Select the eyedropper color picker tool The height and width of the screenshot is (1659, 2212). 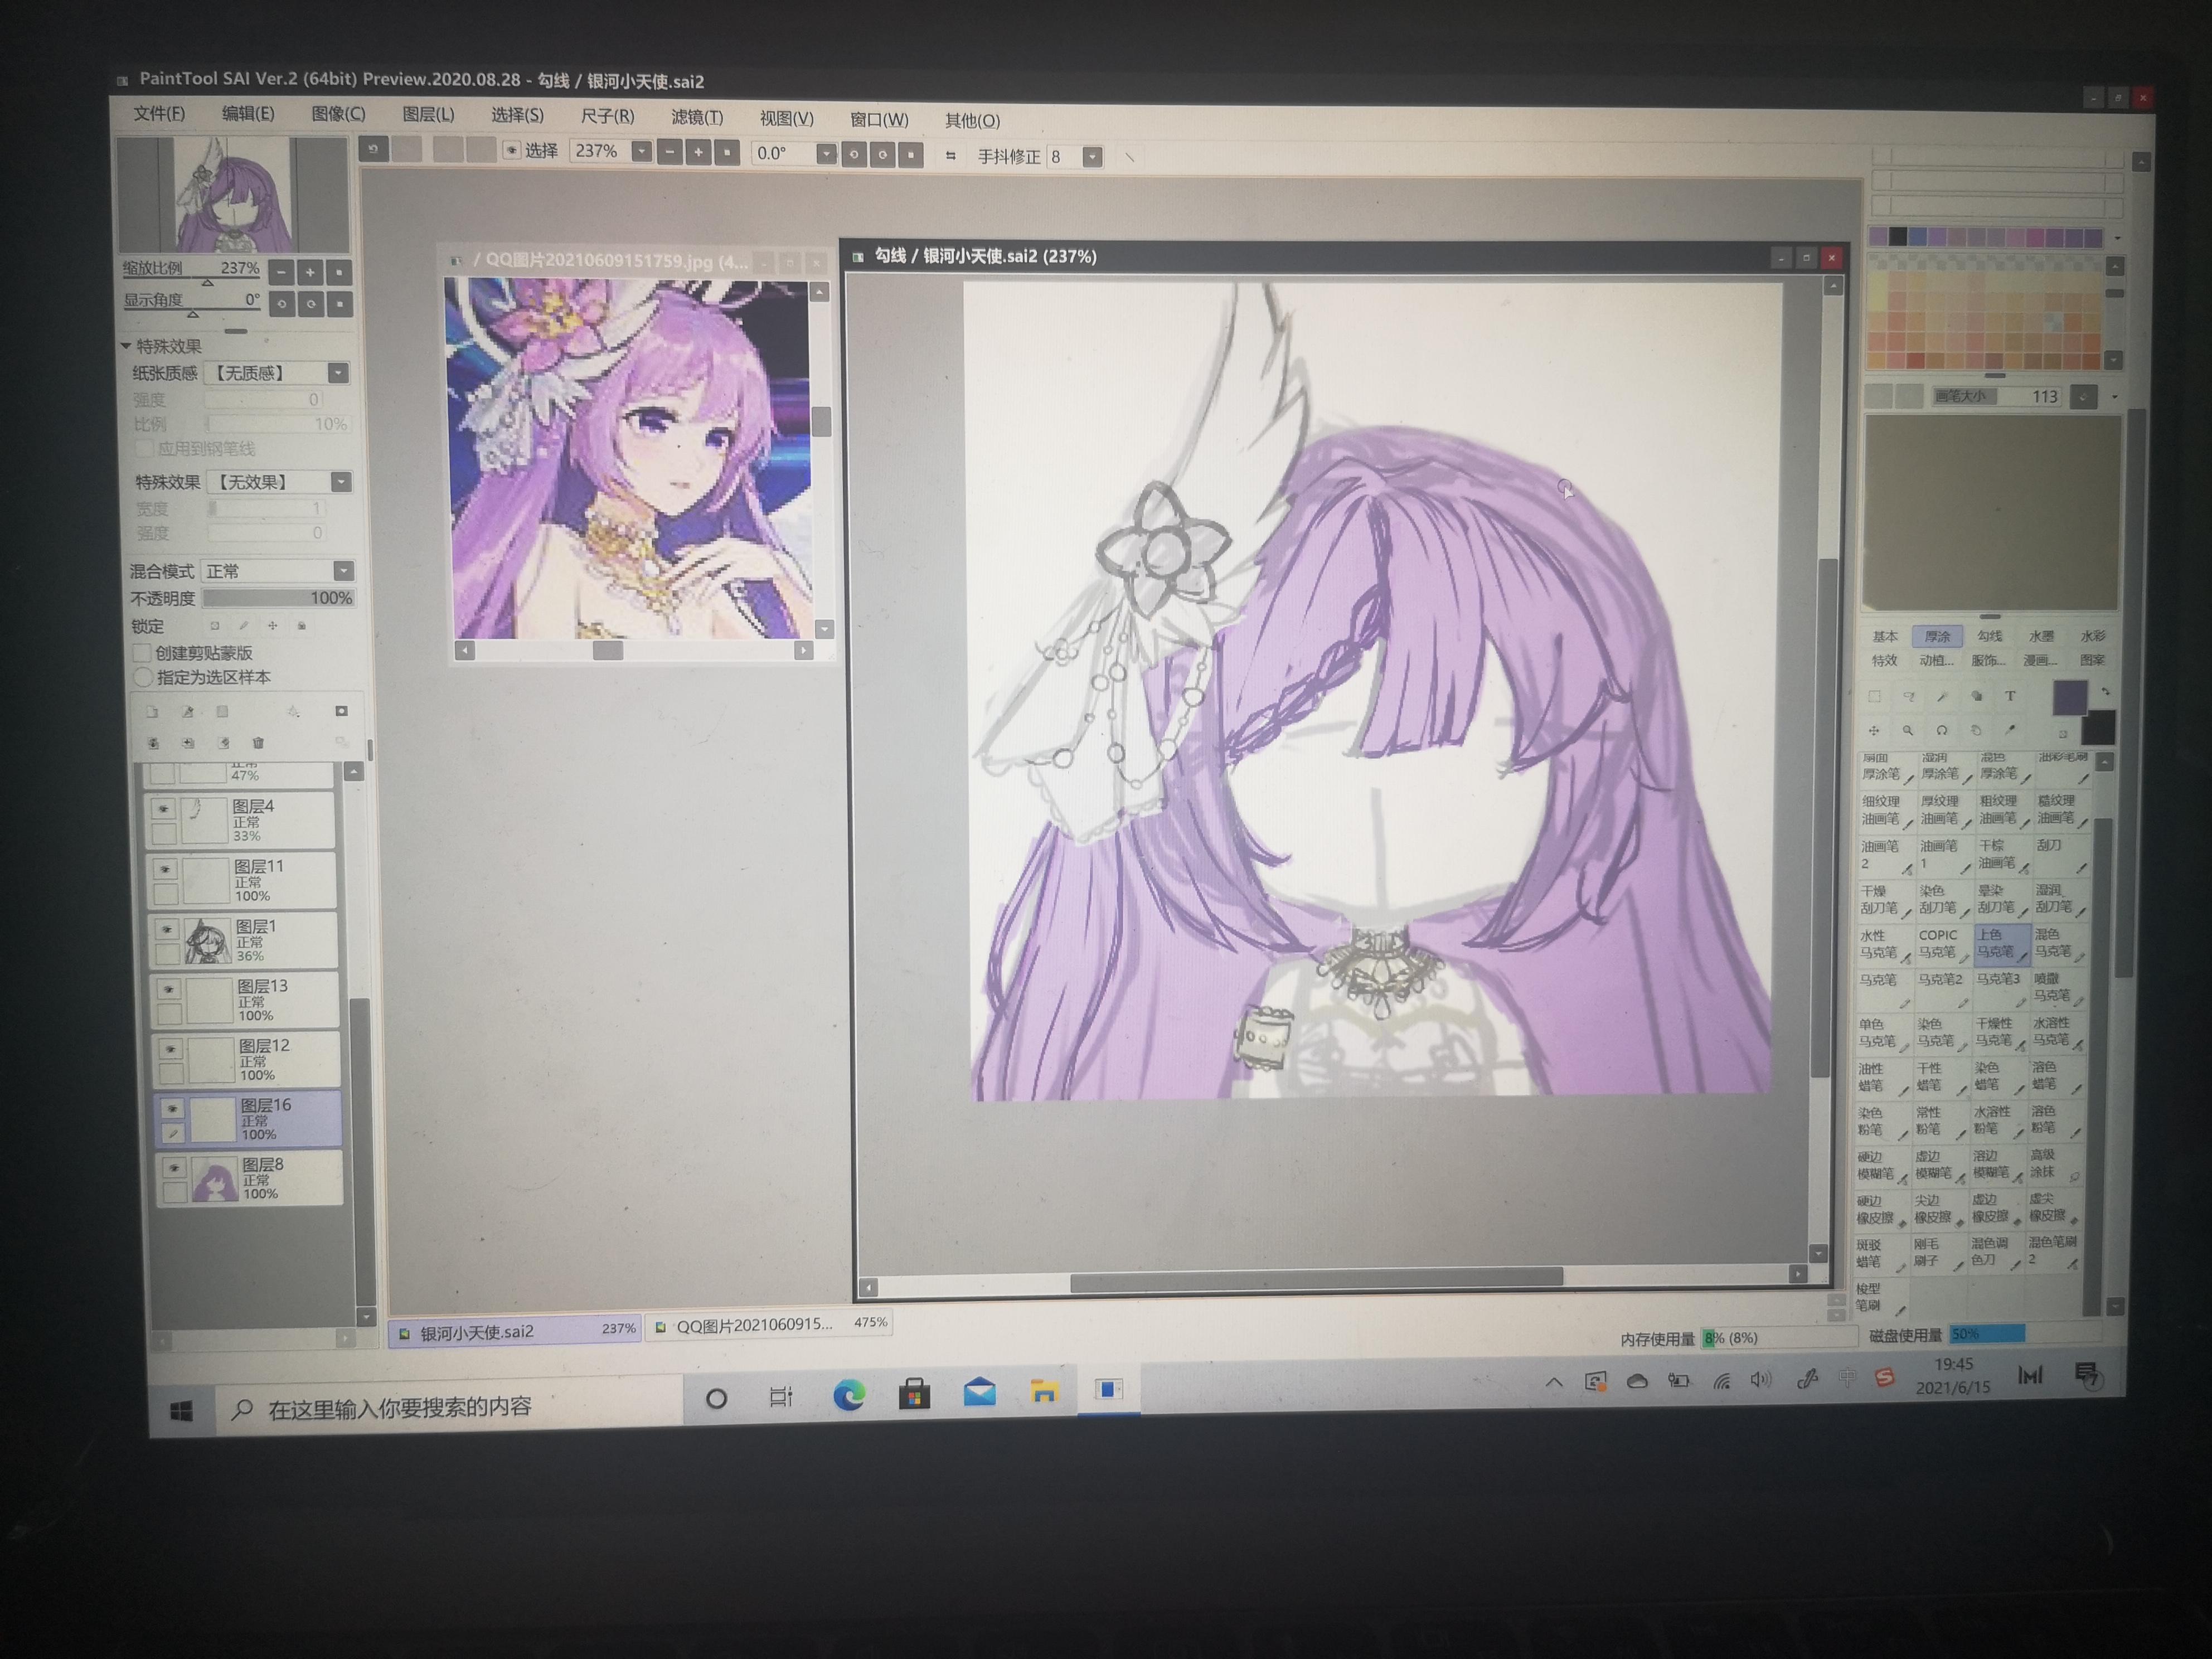[2010, 731]
